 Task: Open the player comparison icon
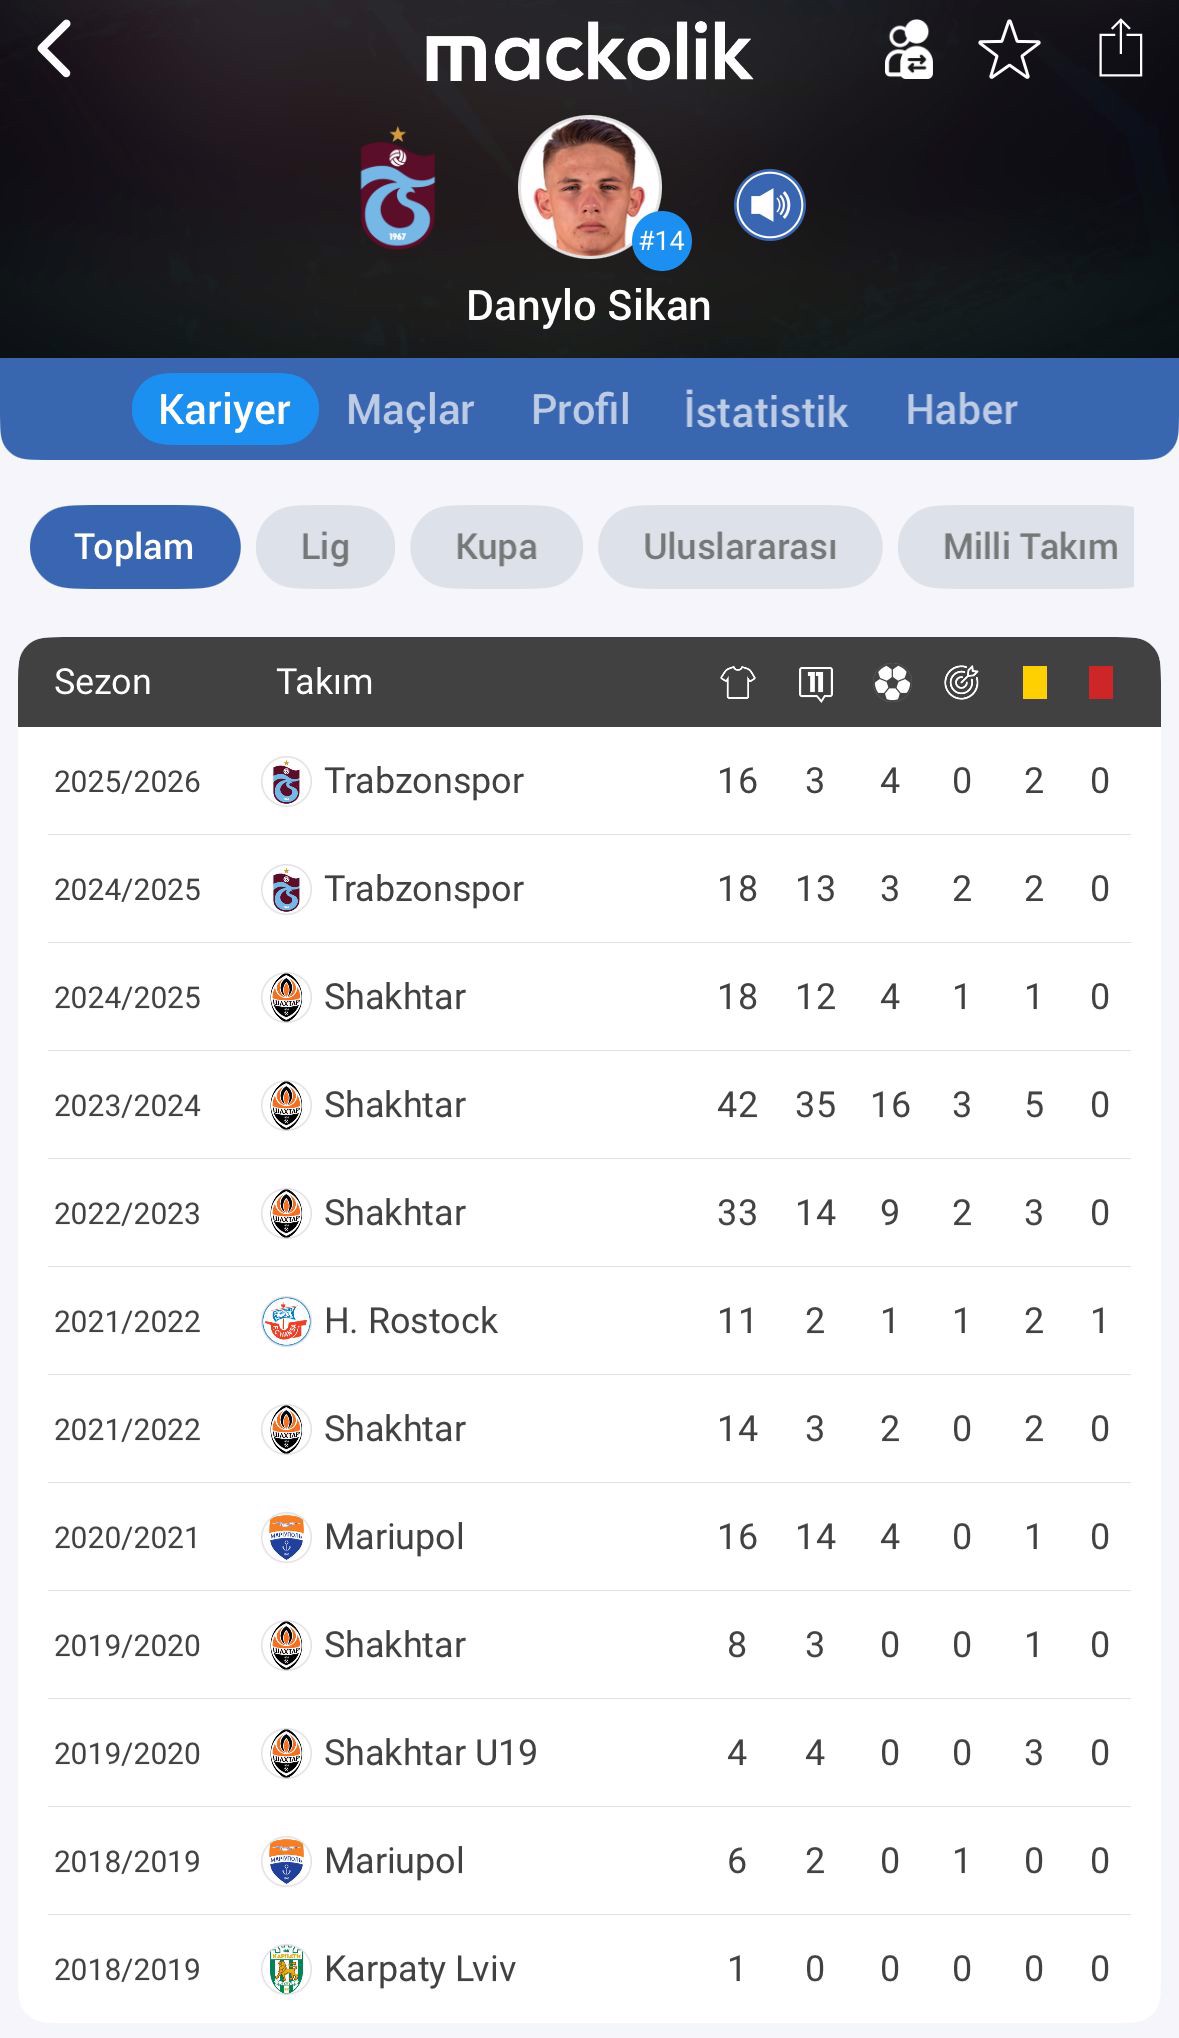tap(908, 50)
